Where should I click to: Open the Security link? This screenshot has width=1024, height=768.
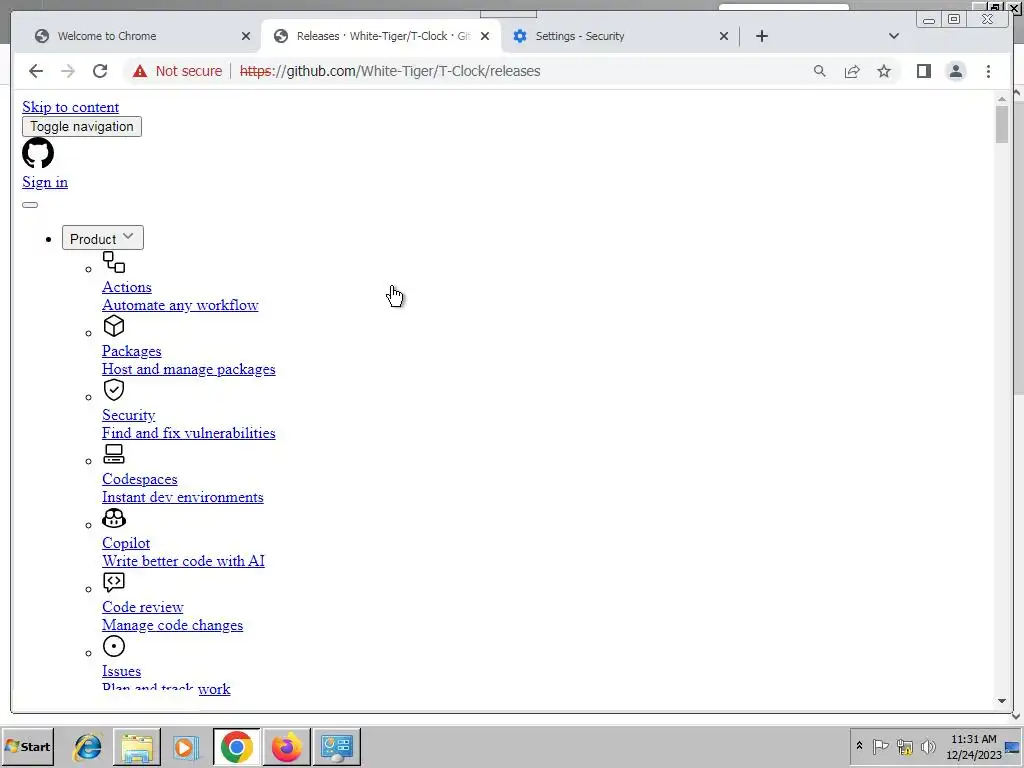(x=129, y=415)
